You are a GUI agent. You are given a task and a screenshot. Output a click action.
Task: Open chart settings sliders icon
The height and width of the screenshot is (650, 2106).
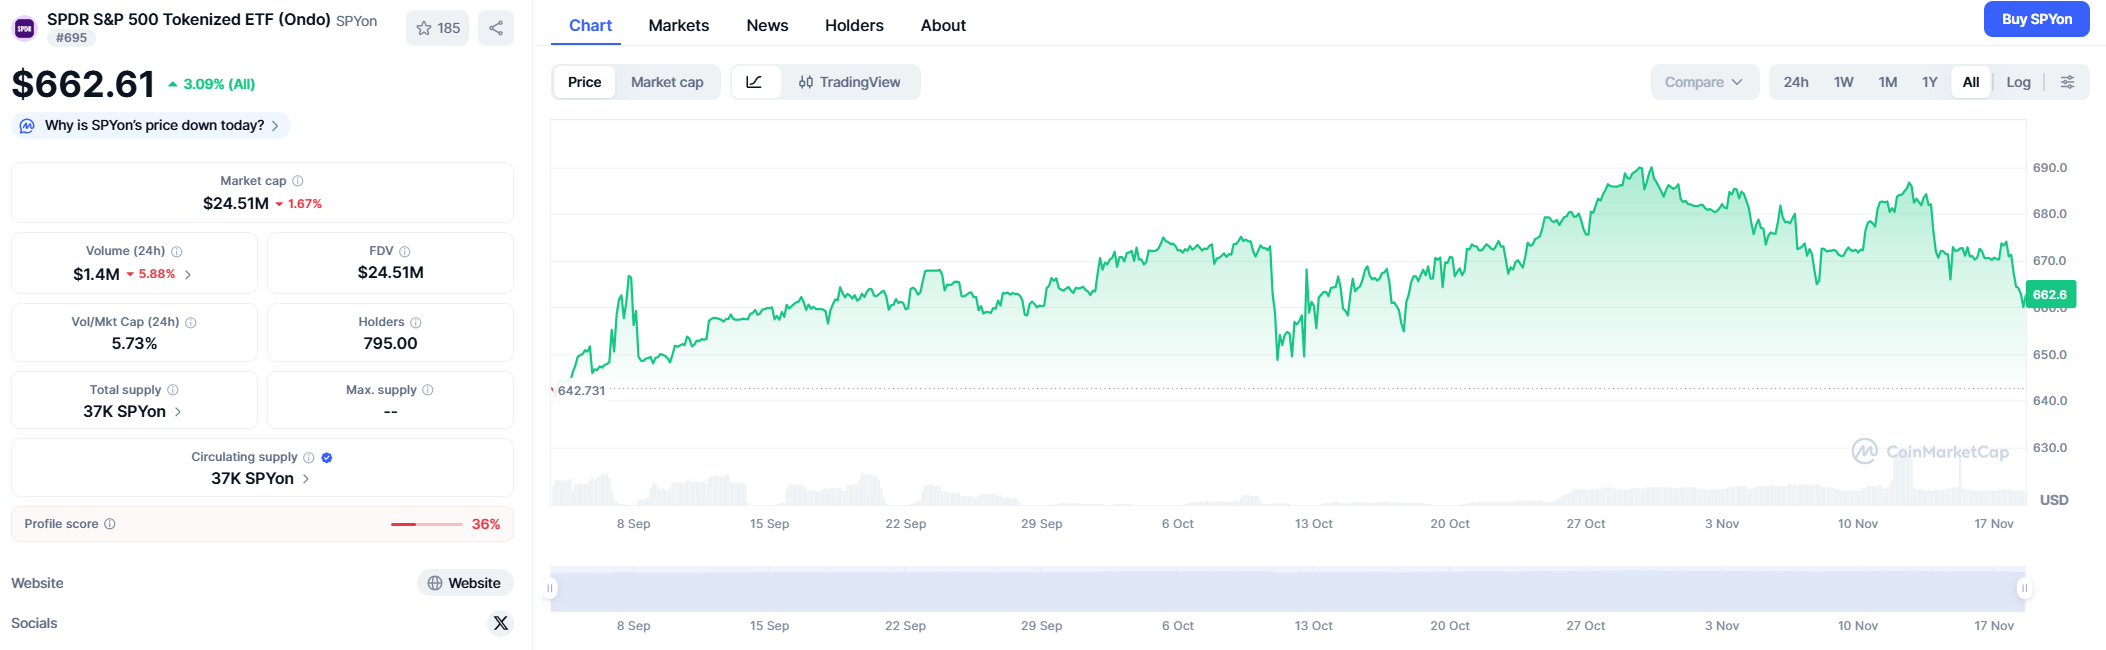[2067, 82]
